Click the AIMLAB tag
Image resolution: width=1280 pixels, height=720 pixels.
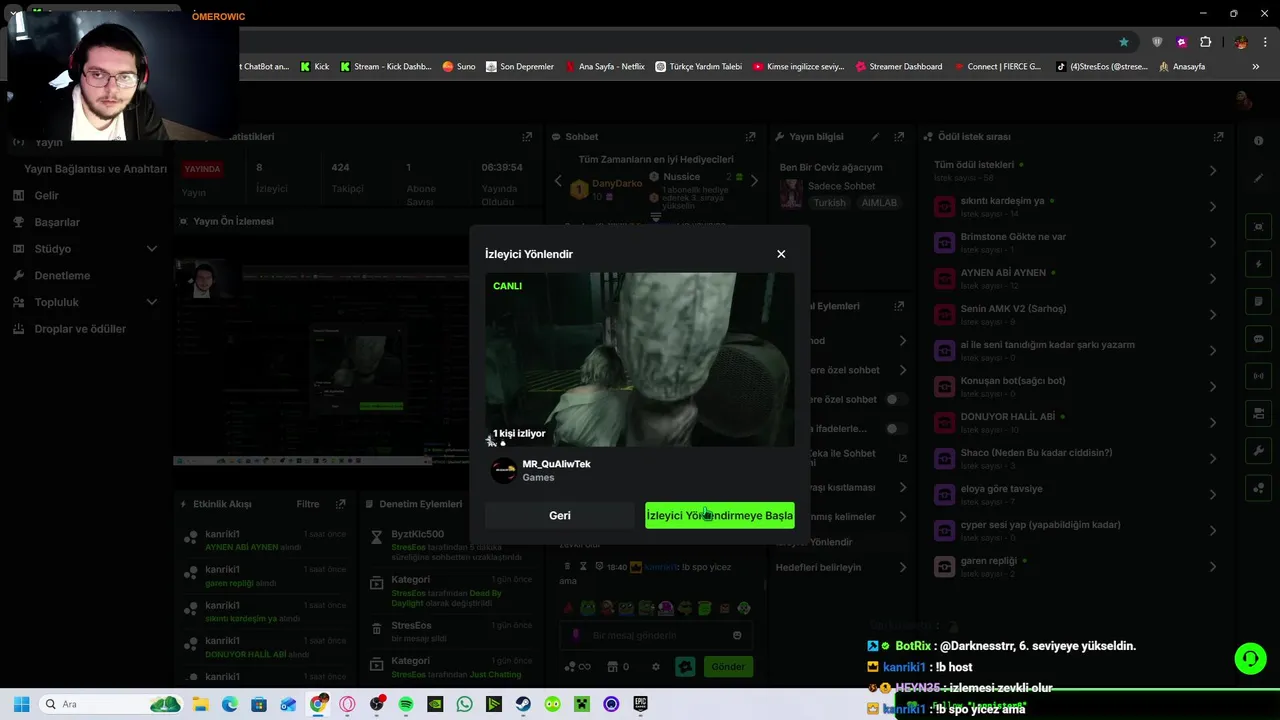pos(879,203)
